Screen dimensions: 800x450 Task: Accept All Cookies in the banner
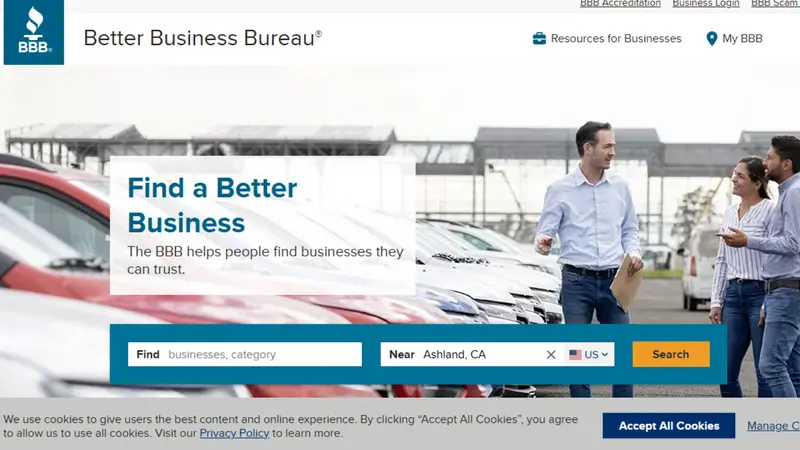point(669,426)
